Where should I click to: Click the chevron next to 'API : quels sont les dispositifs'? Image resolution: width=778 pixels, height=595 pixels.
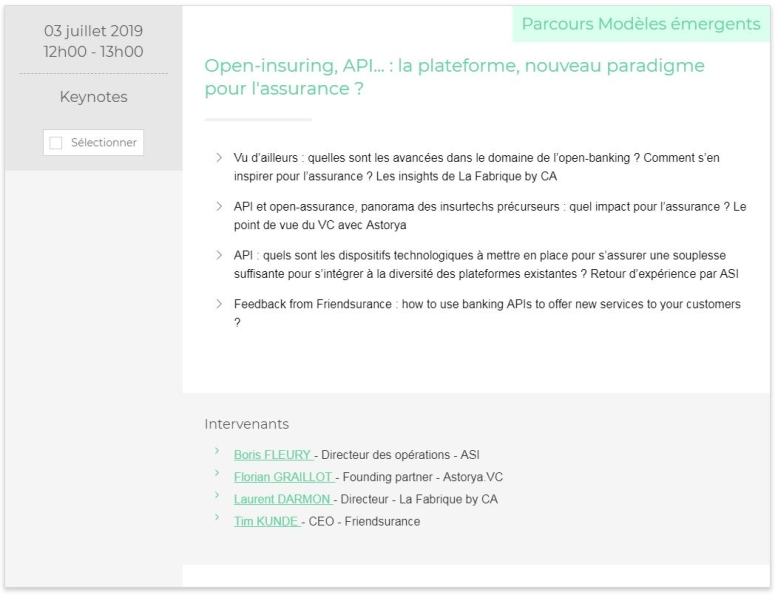[x=219, y=255]
